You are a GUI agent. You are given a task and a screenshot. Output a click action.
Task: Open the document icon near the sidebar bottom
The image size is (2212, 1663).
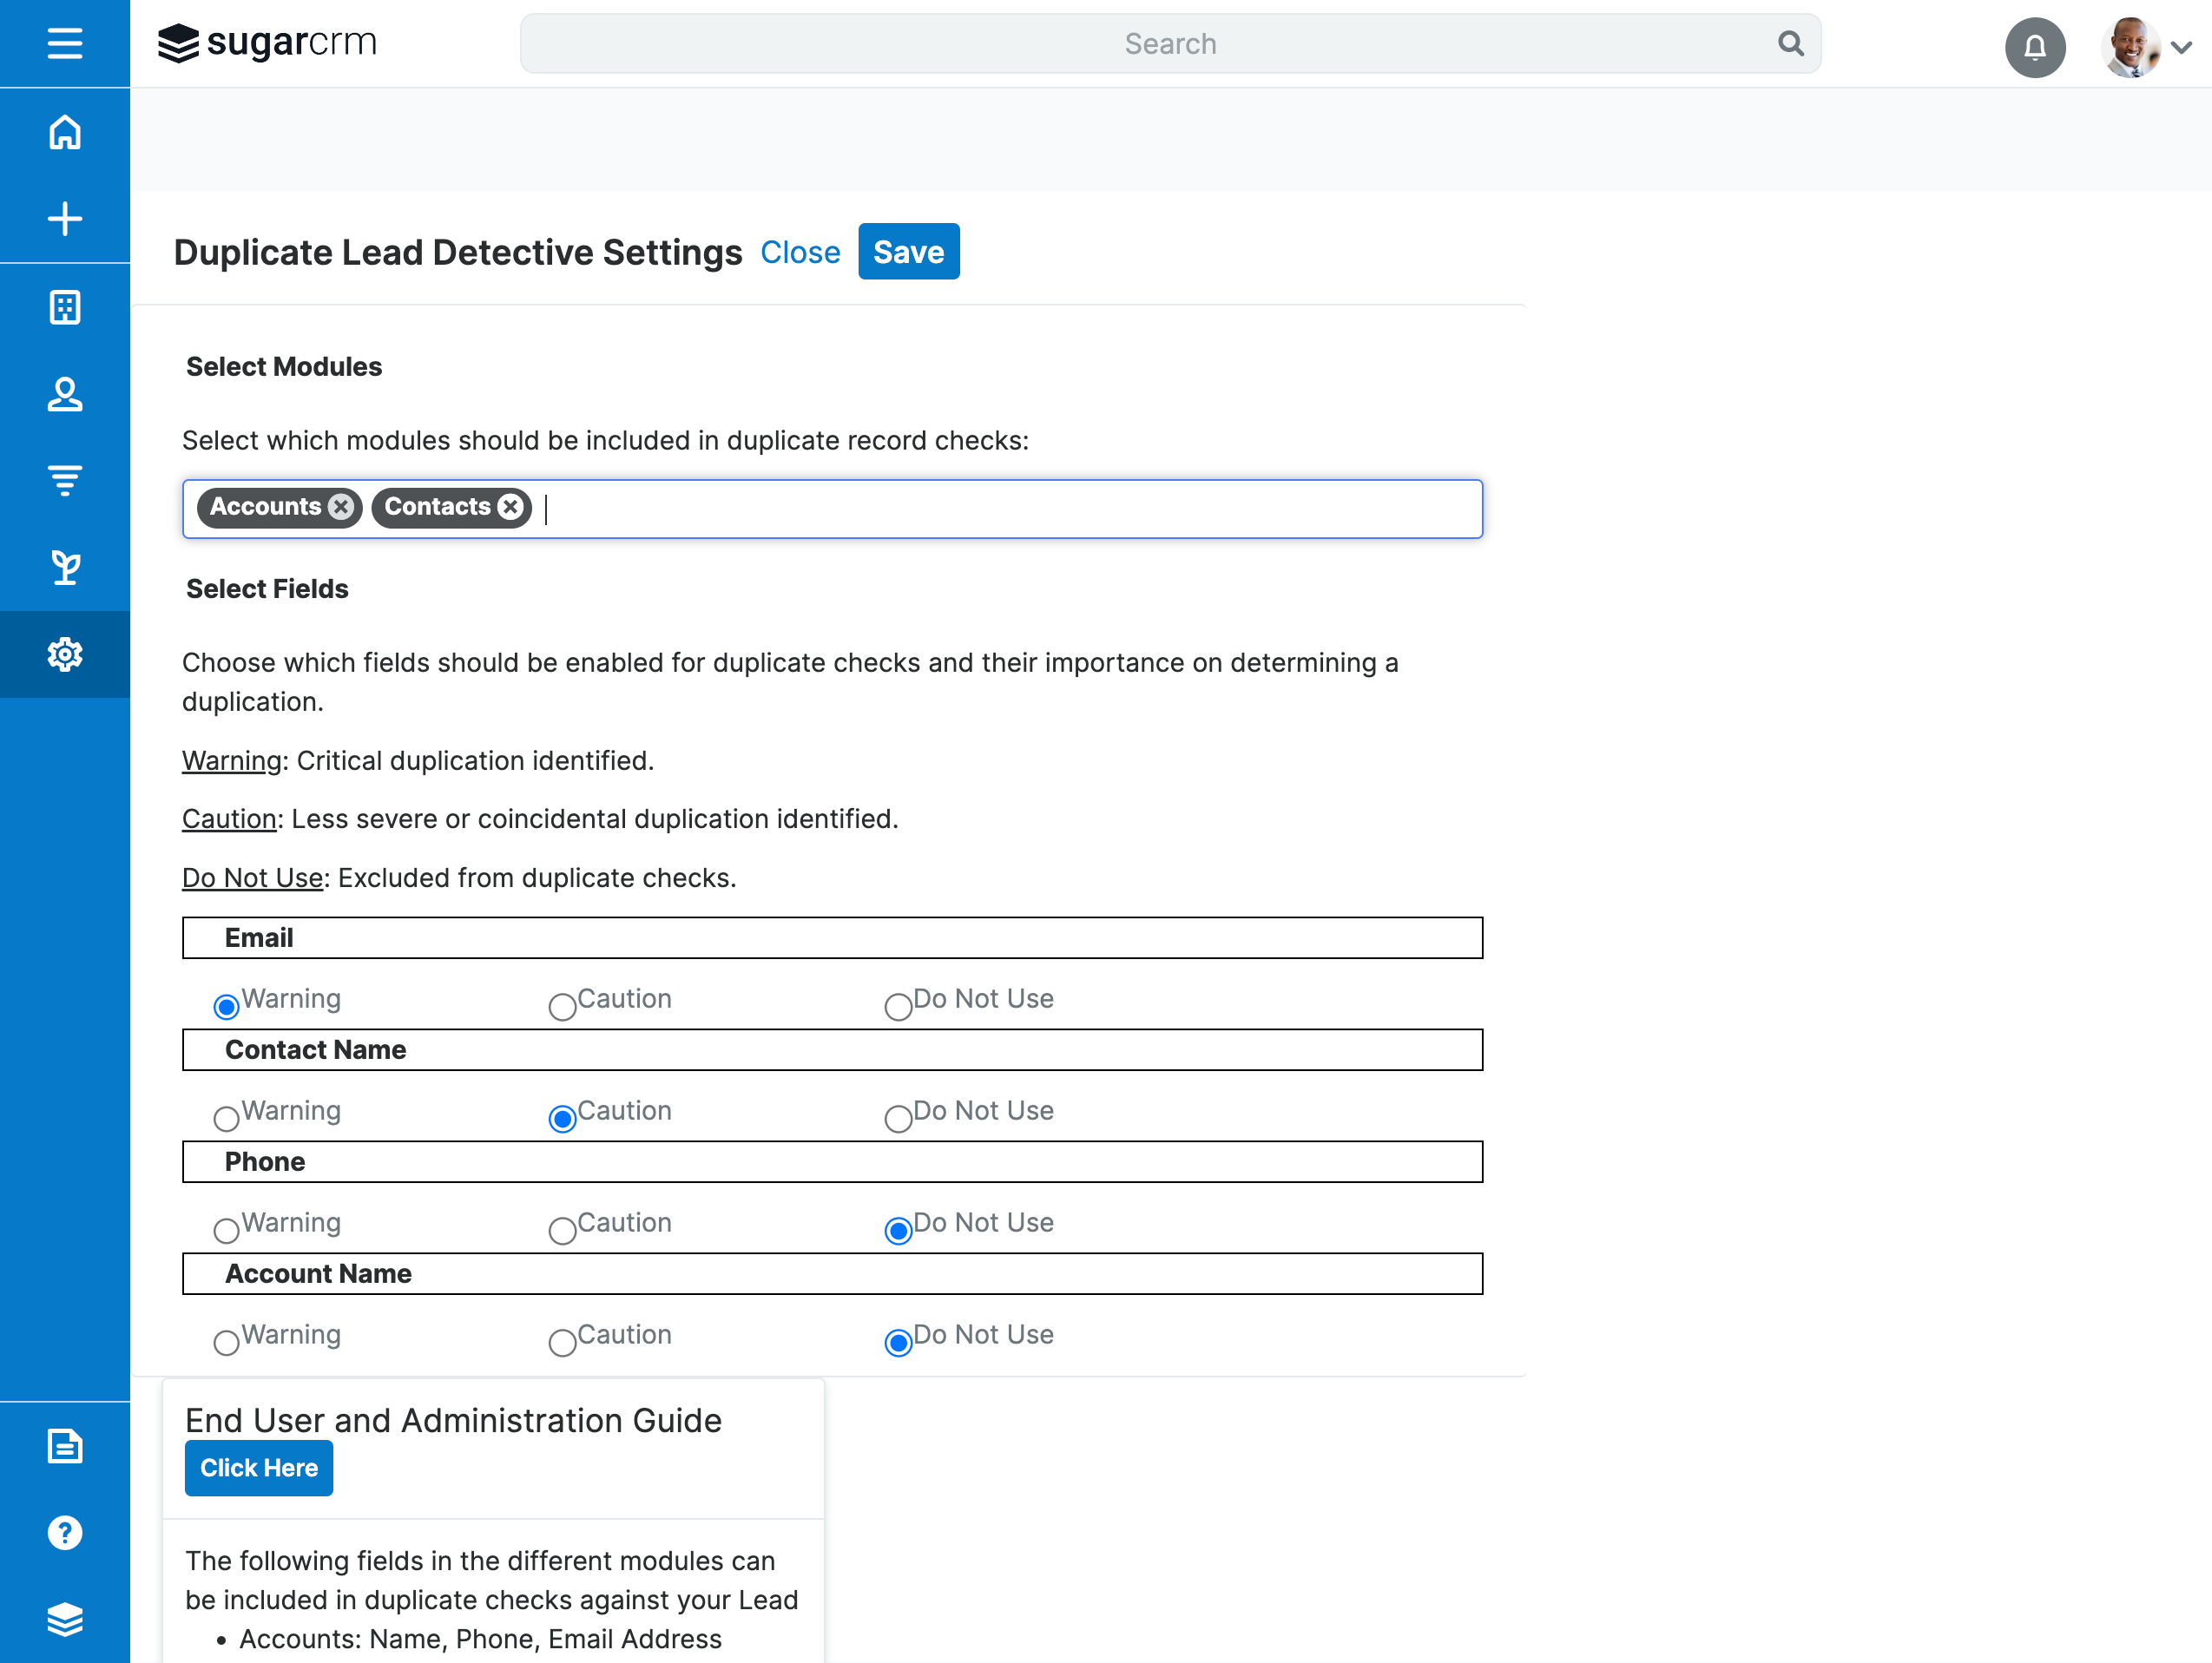pos(65,1446)
